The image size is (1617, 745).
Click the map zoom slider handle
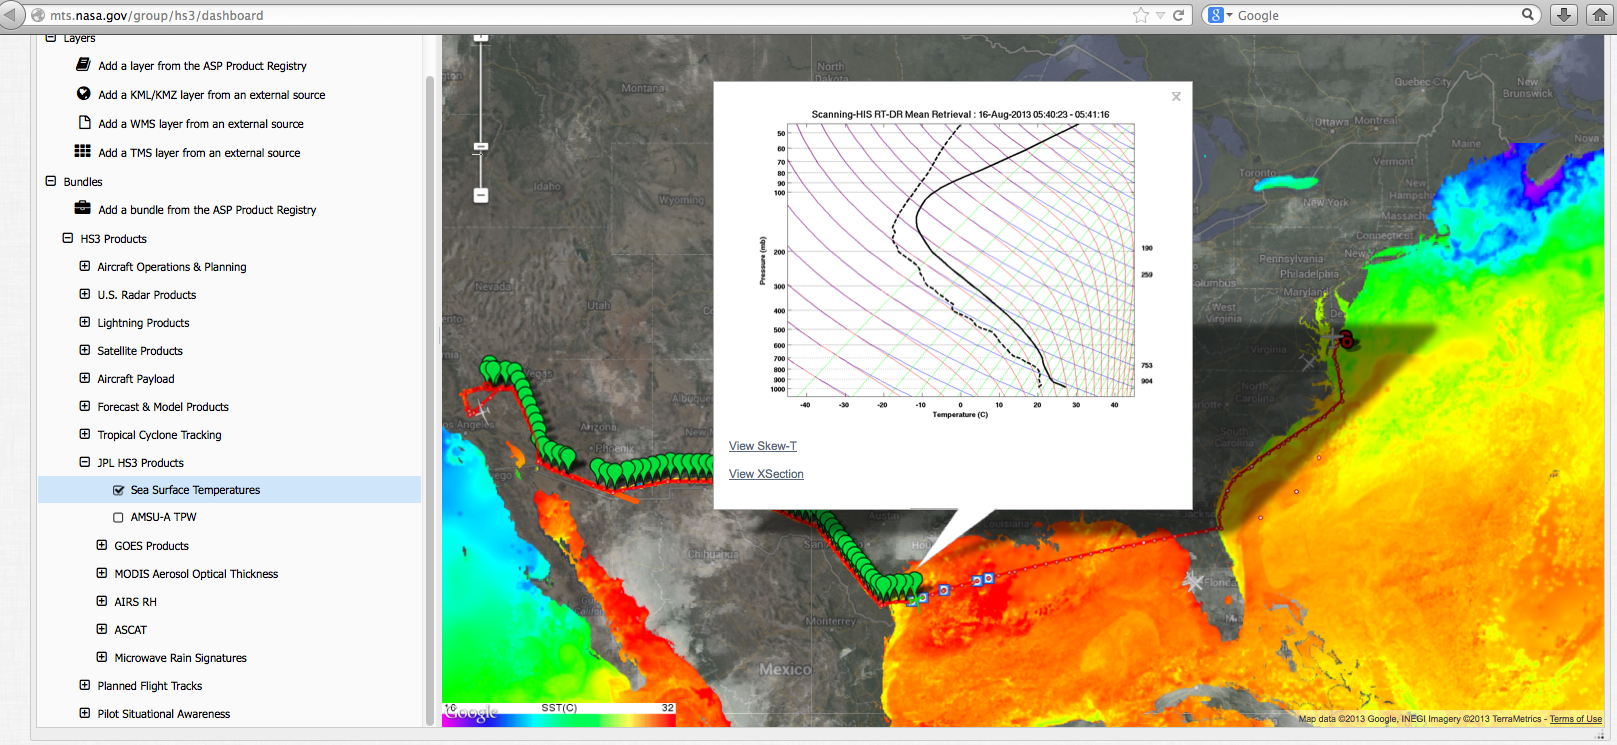click(x=481, y=147)
